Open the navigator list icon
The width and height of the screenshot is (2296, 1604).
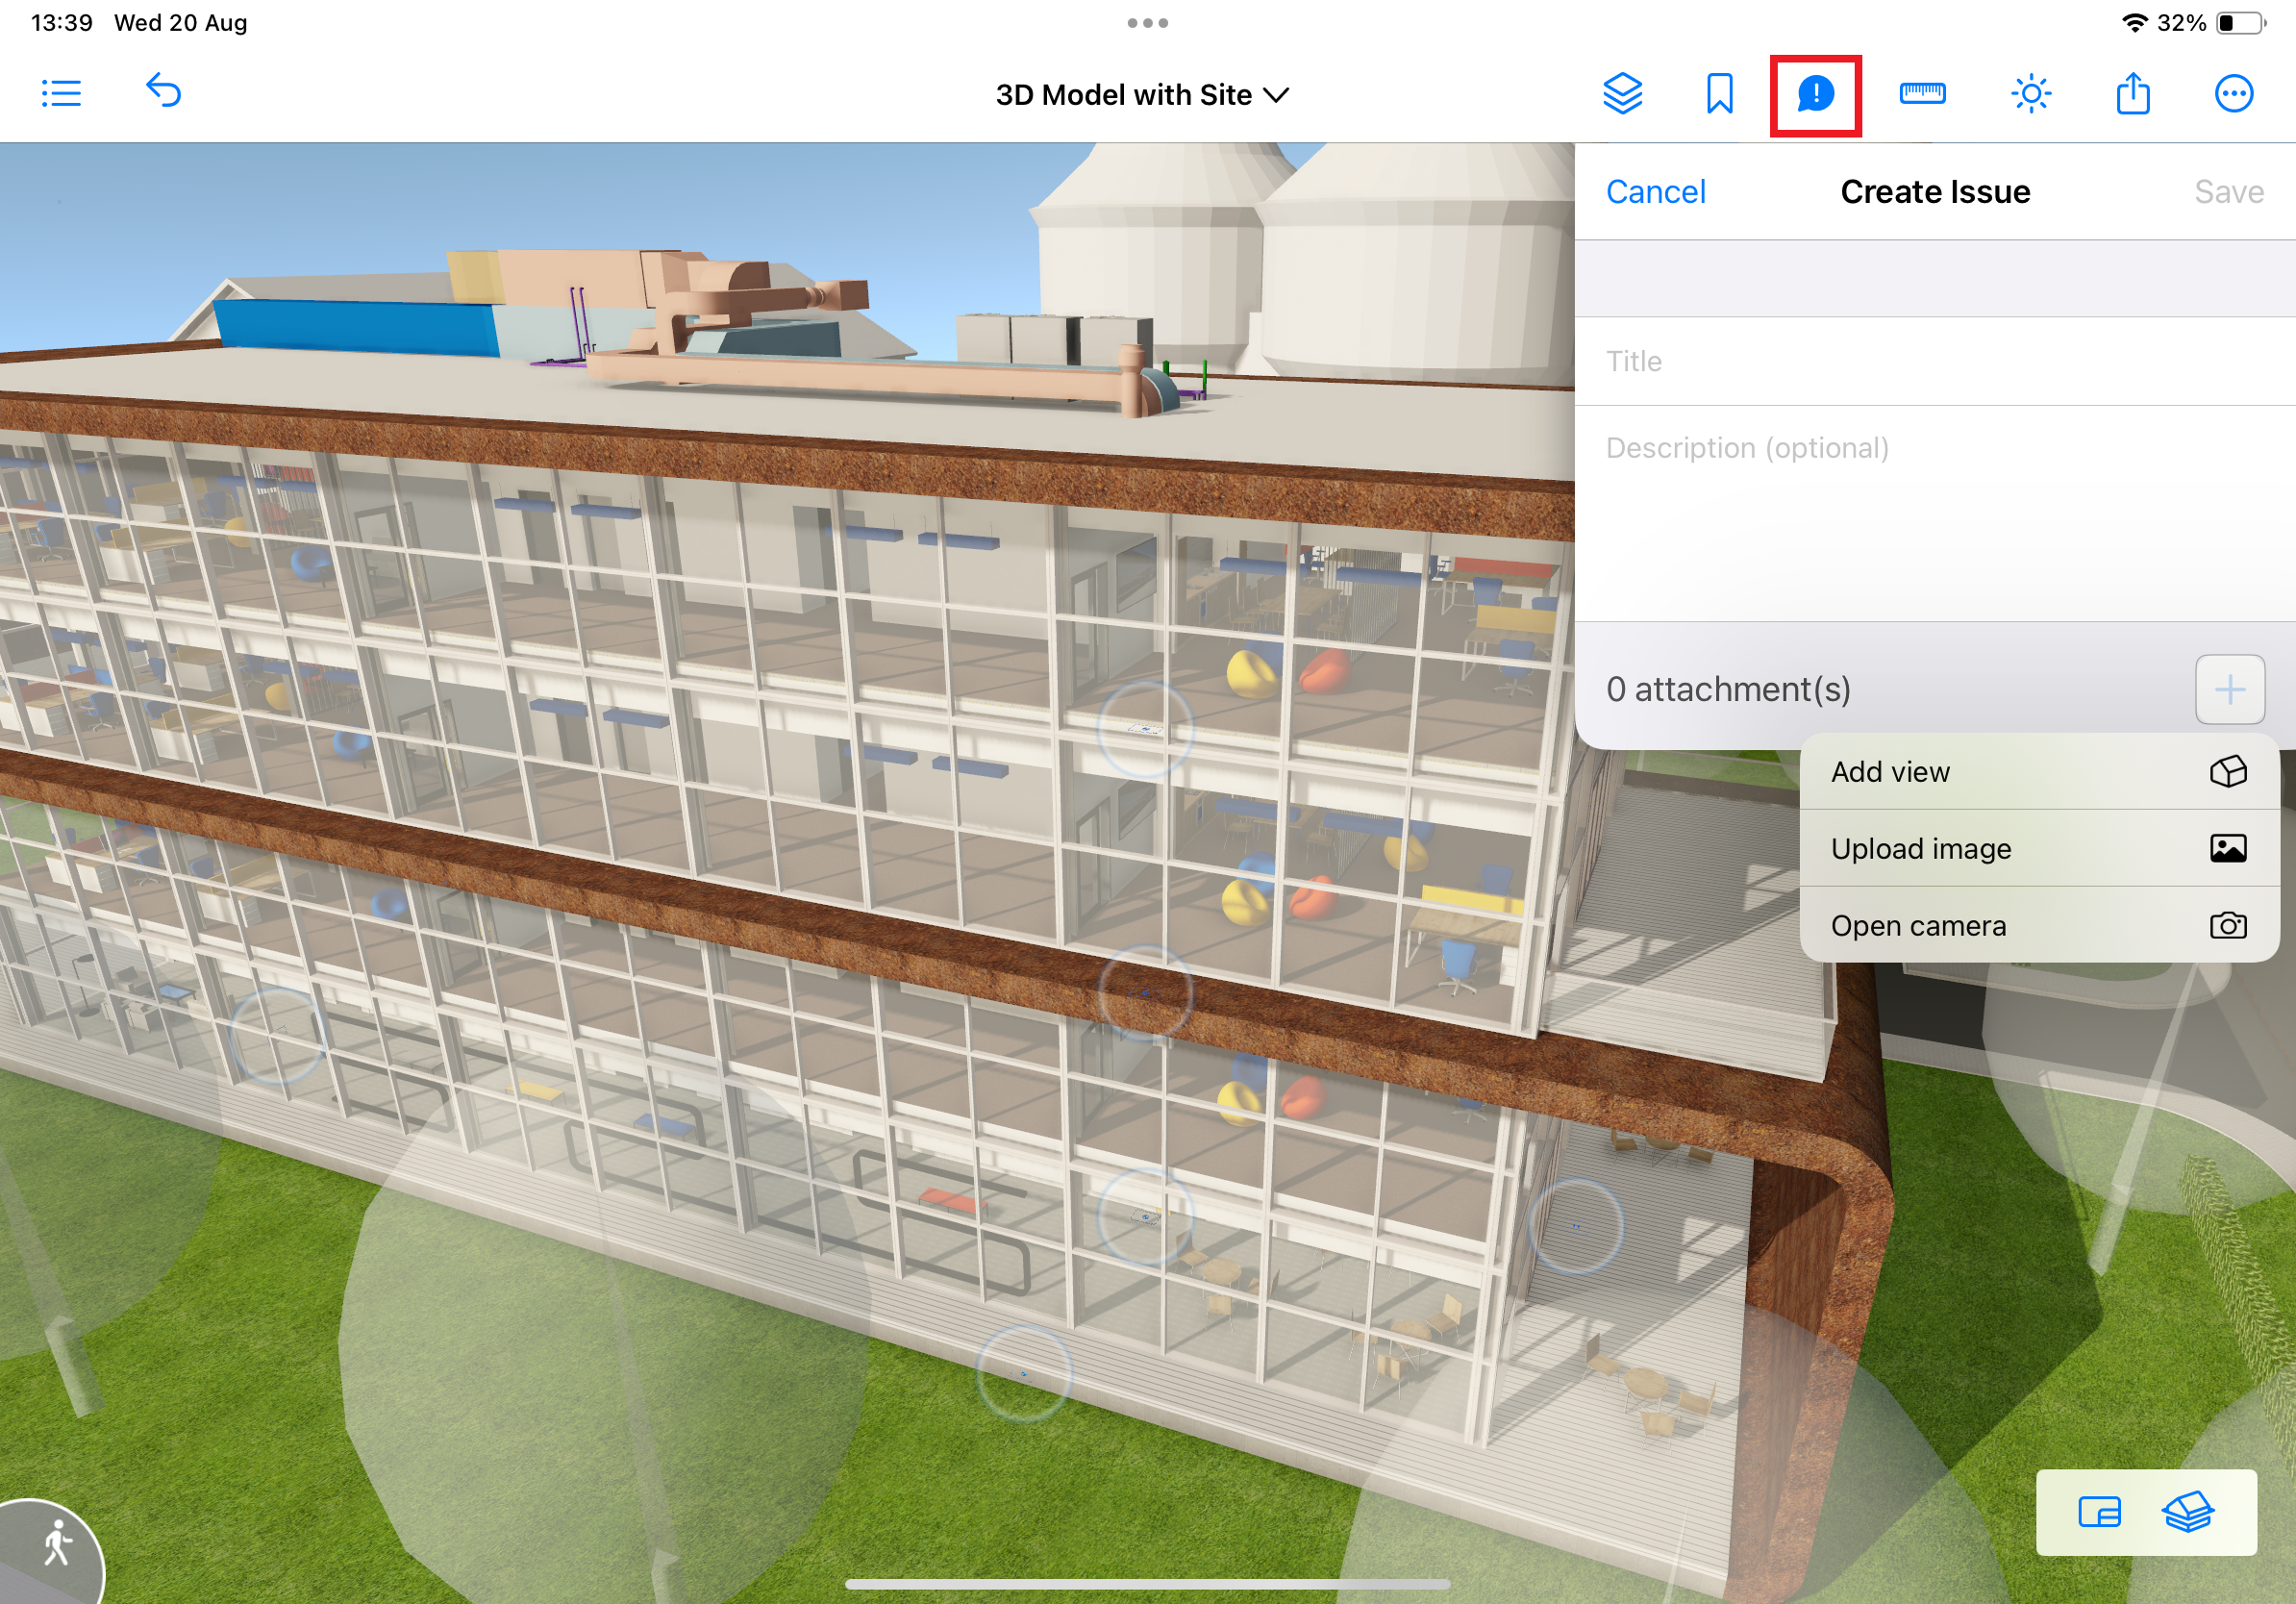[x=61, y=94]
